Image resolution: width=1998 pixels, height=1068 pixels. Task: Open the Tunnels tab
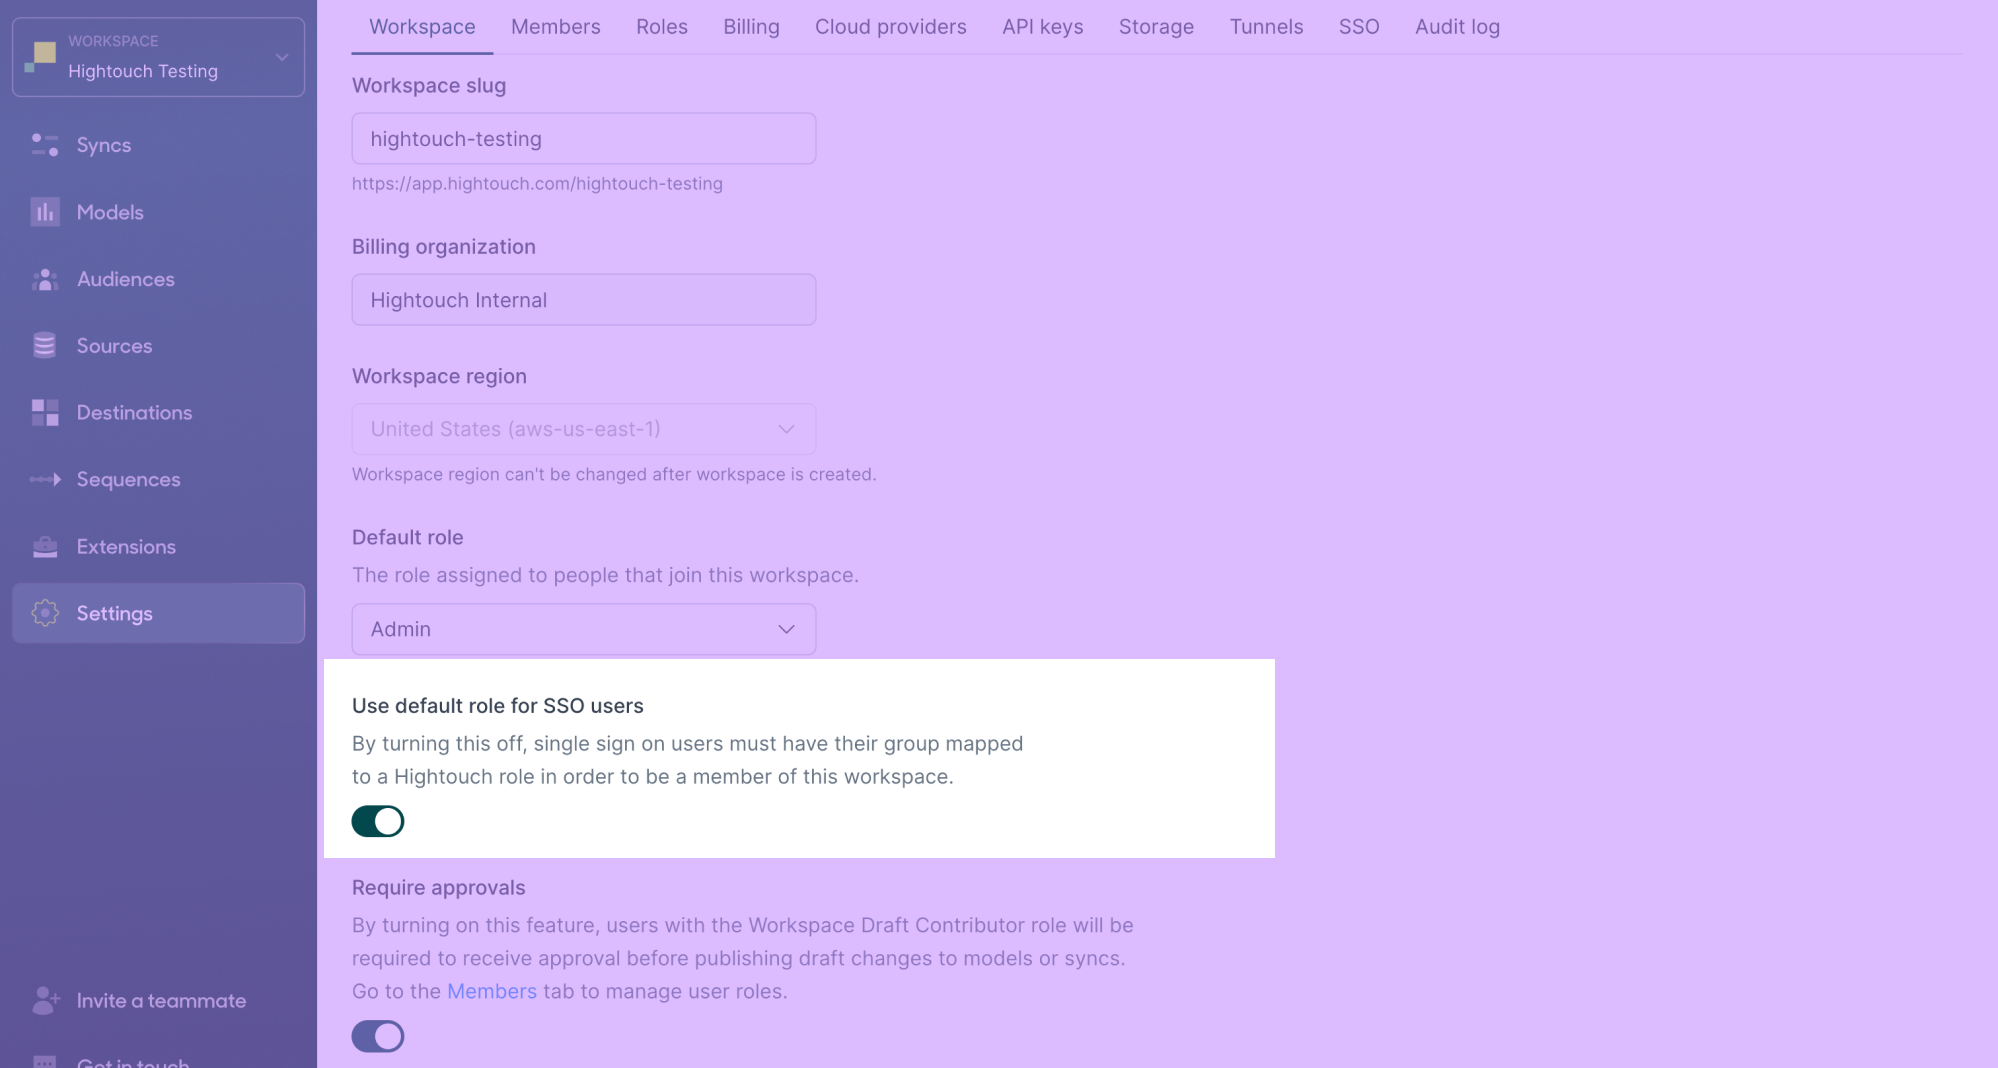coord(1266,27)
